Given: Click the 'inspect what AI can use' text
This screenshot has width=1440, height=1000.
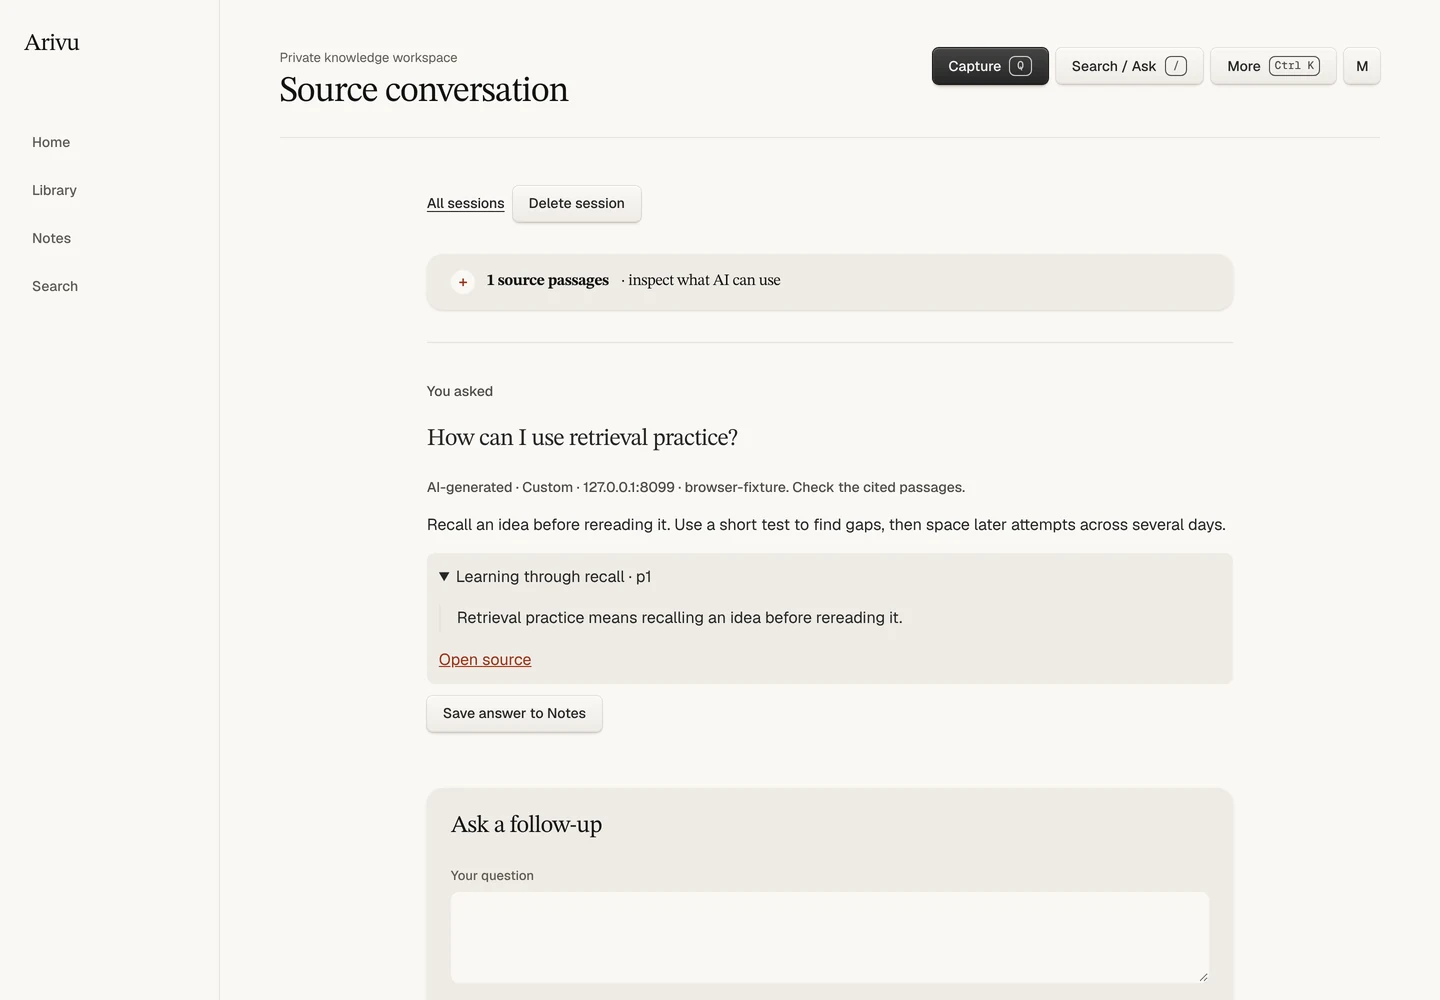Looking at the screenshot, I should tap(704, 280).
